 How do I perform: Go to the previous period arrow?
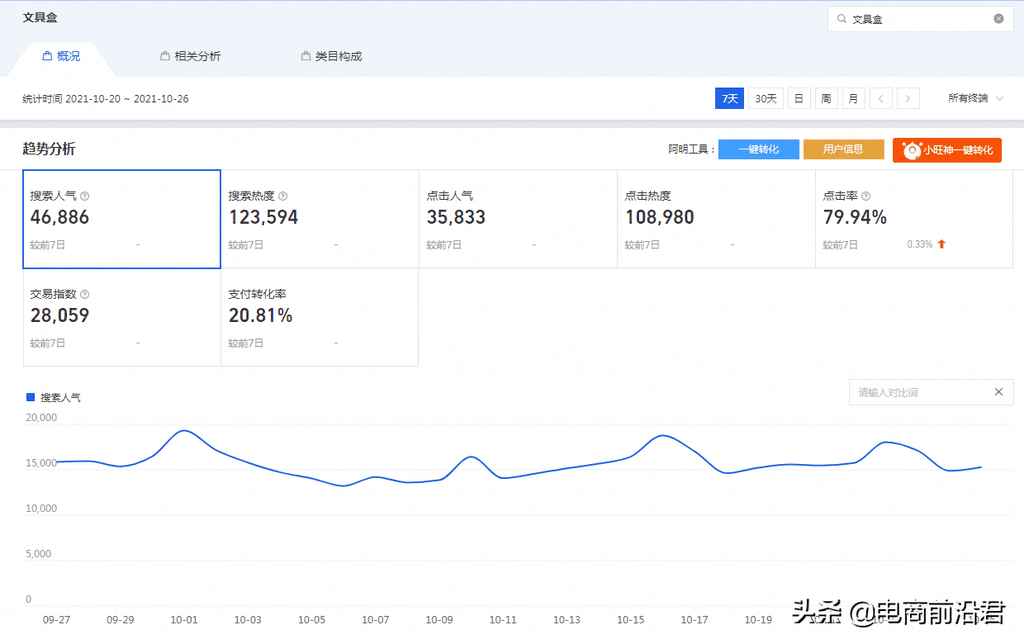click(x=881, y=99)
